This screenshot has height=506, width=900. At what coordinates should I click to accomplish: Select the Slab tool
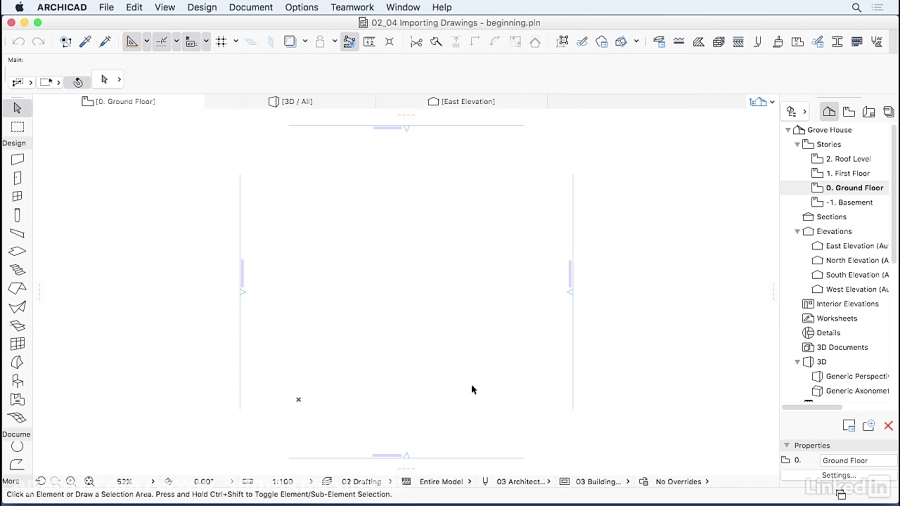pos(17,251)
